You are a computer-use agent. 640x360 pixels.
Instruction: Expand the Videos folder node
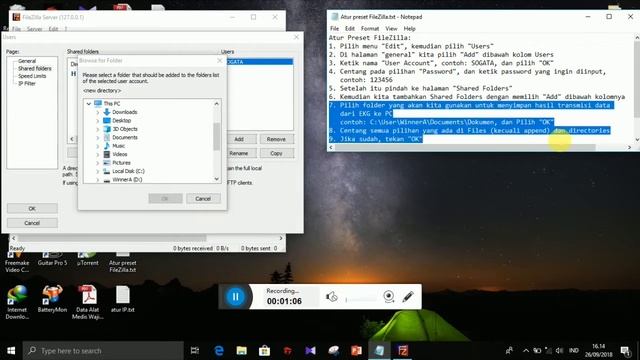[x=97, y=154]
